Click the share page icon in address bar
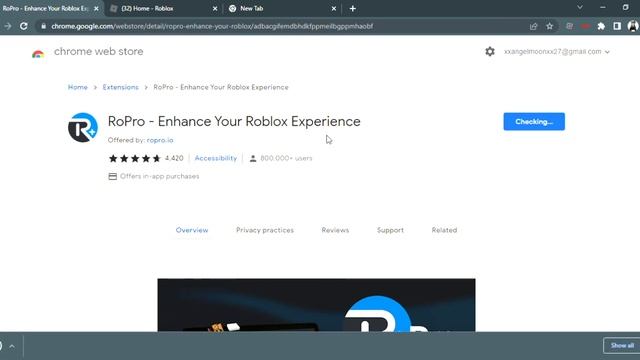 click(533, 26)
